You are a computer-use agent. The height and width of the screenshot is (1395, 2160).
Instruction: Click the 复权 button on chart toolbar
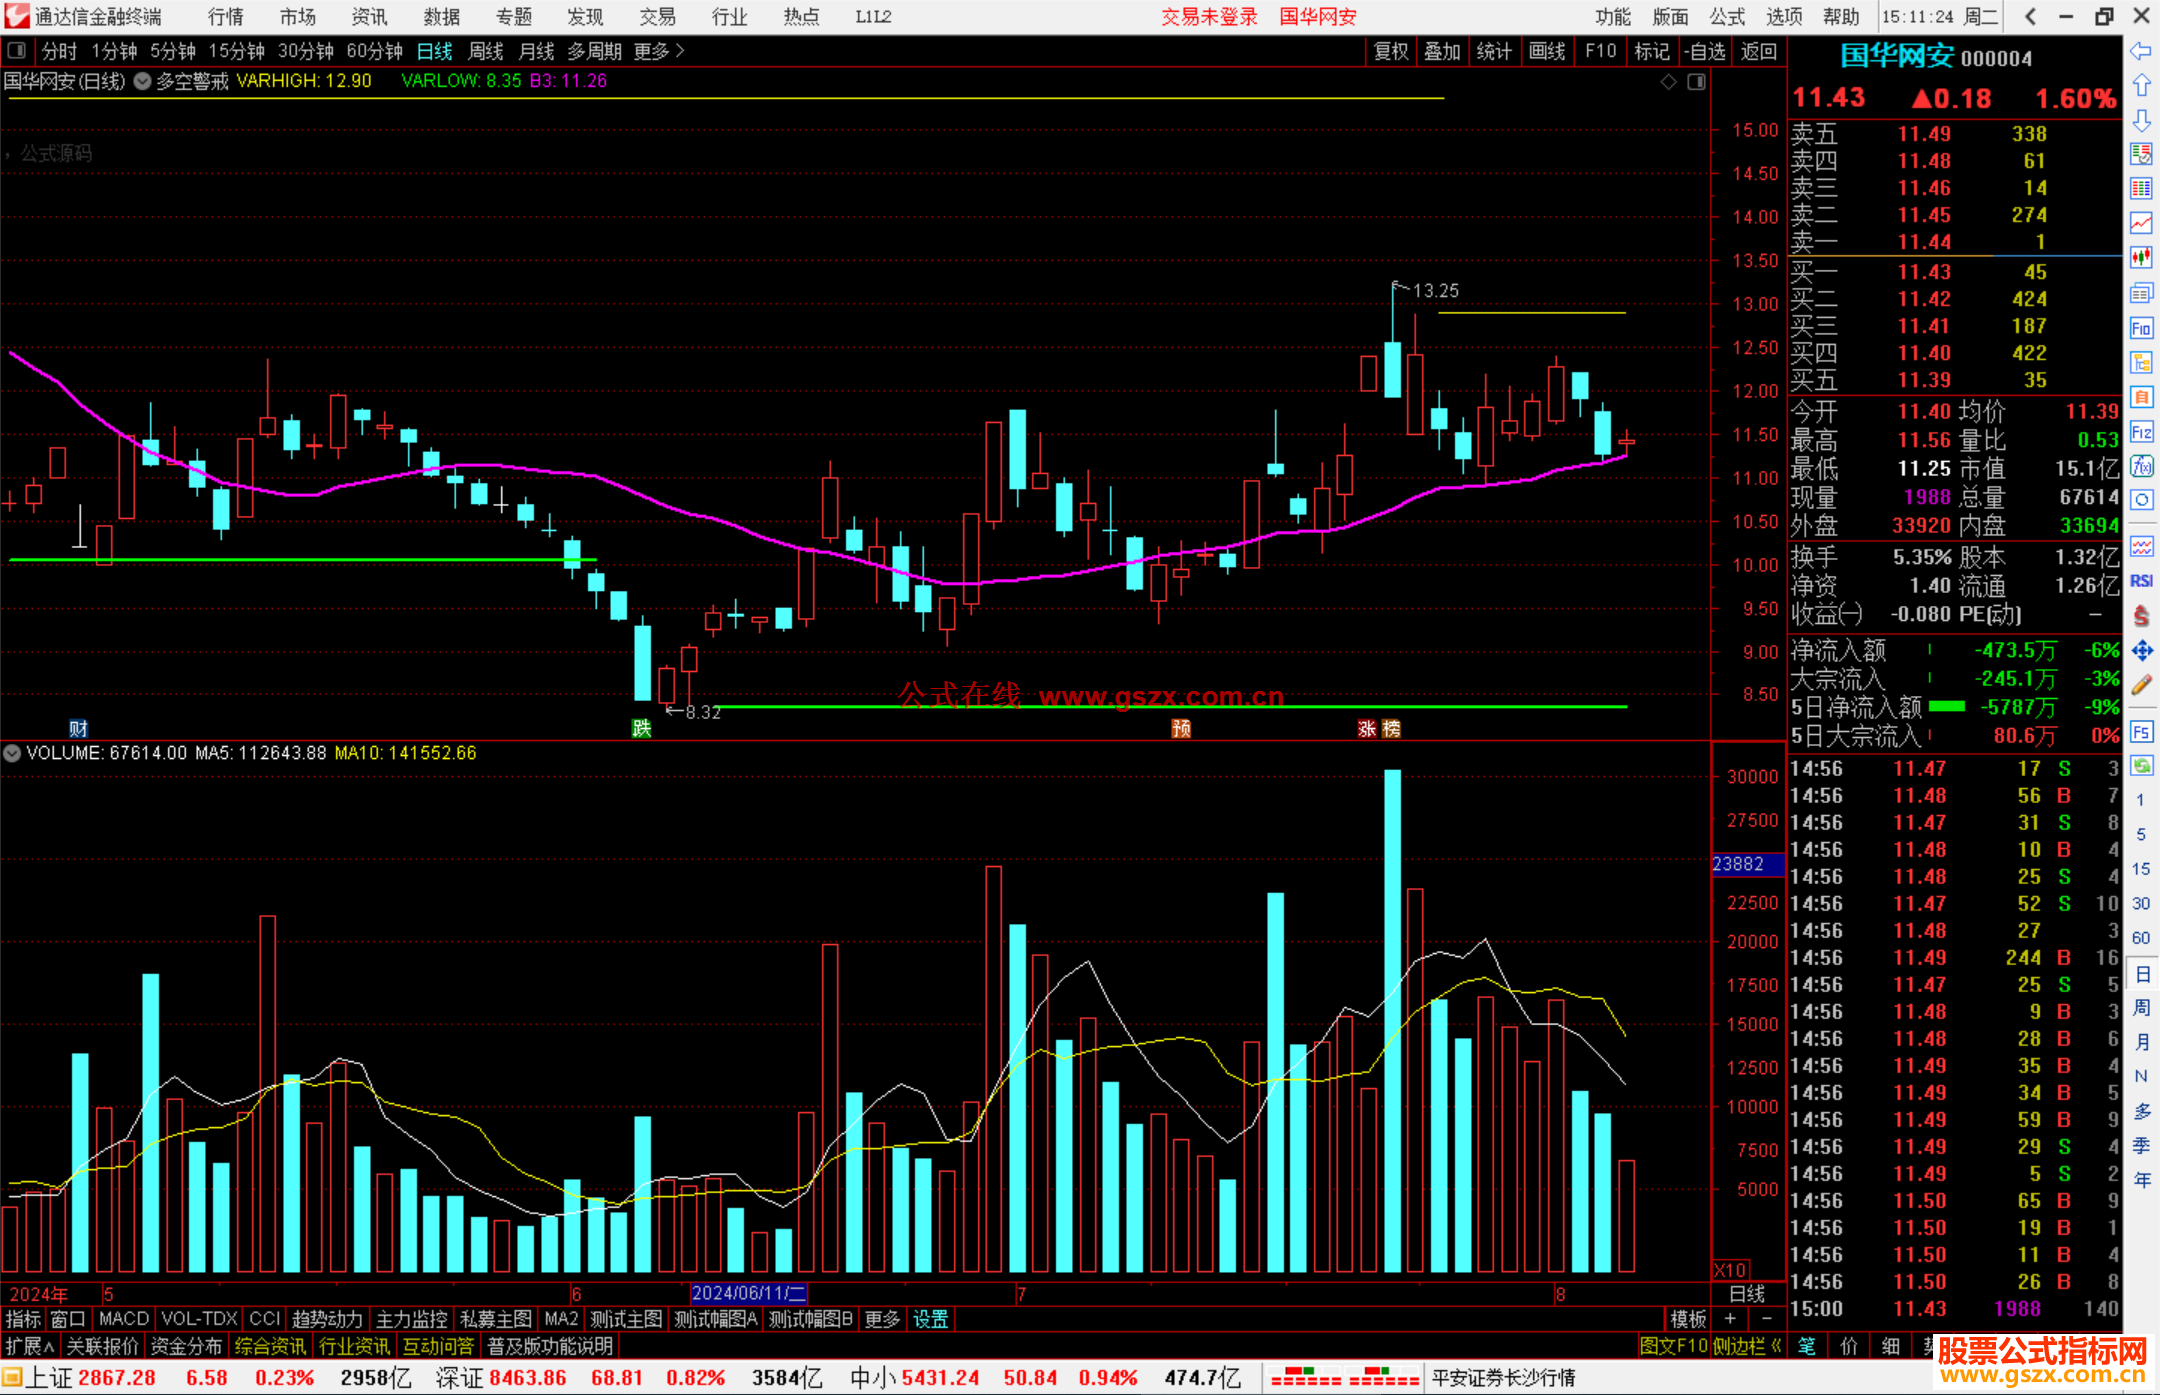click(x=1390, y=51)
